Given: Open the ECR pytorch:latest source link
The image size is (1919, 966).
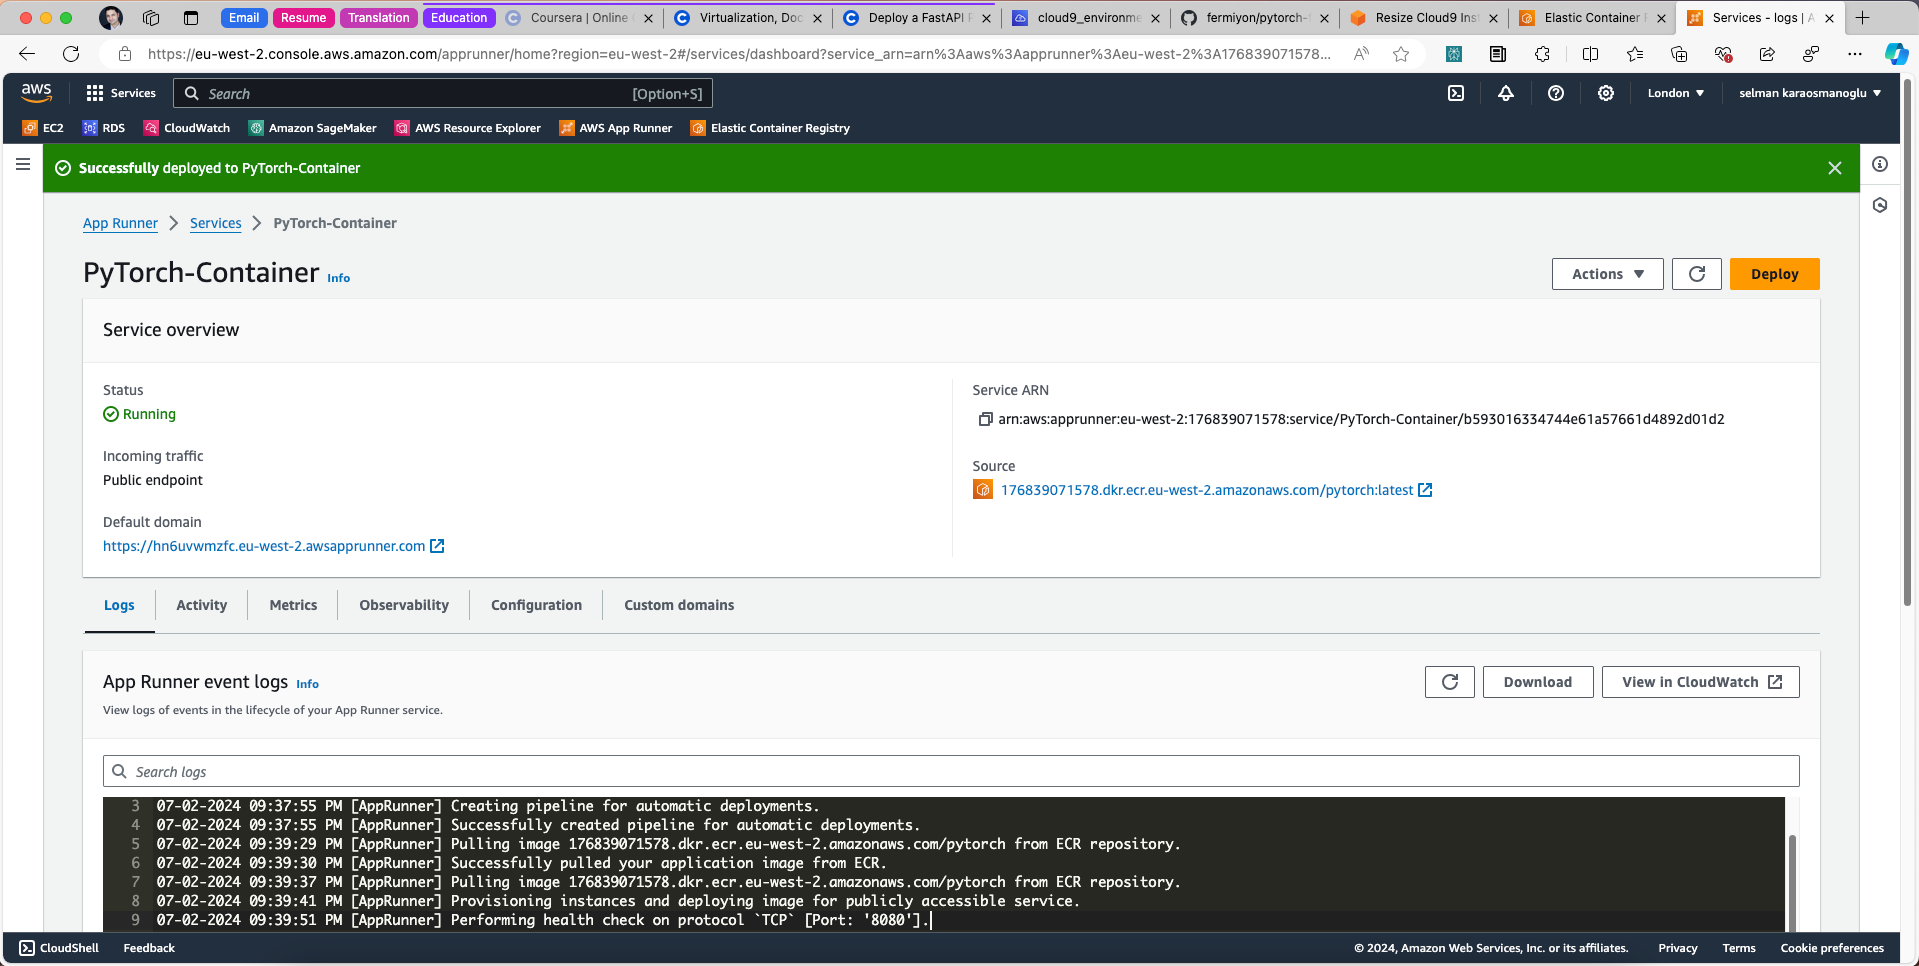Looking at the screenshot, I should point(1216,490).
